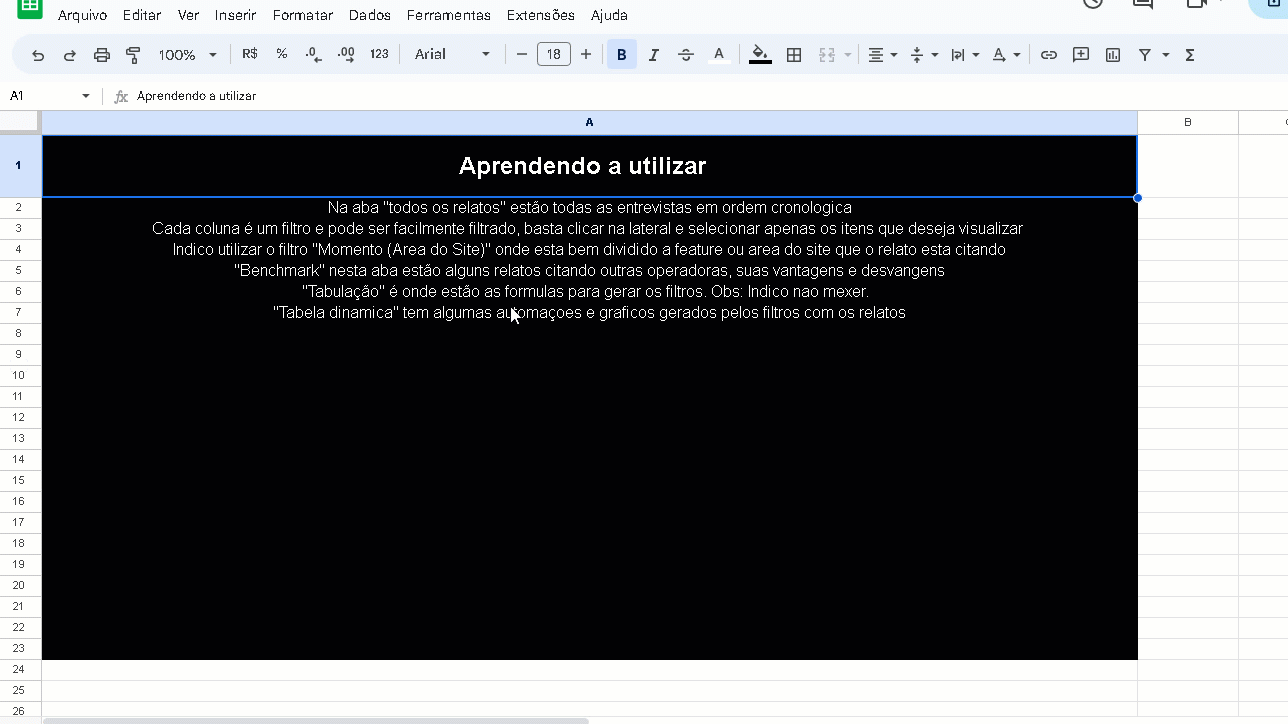
Task: Select column A header
Action: click(x=589, y=122)
